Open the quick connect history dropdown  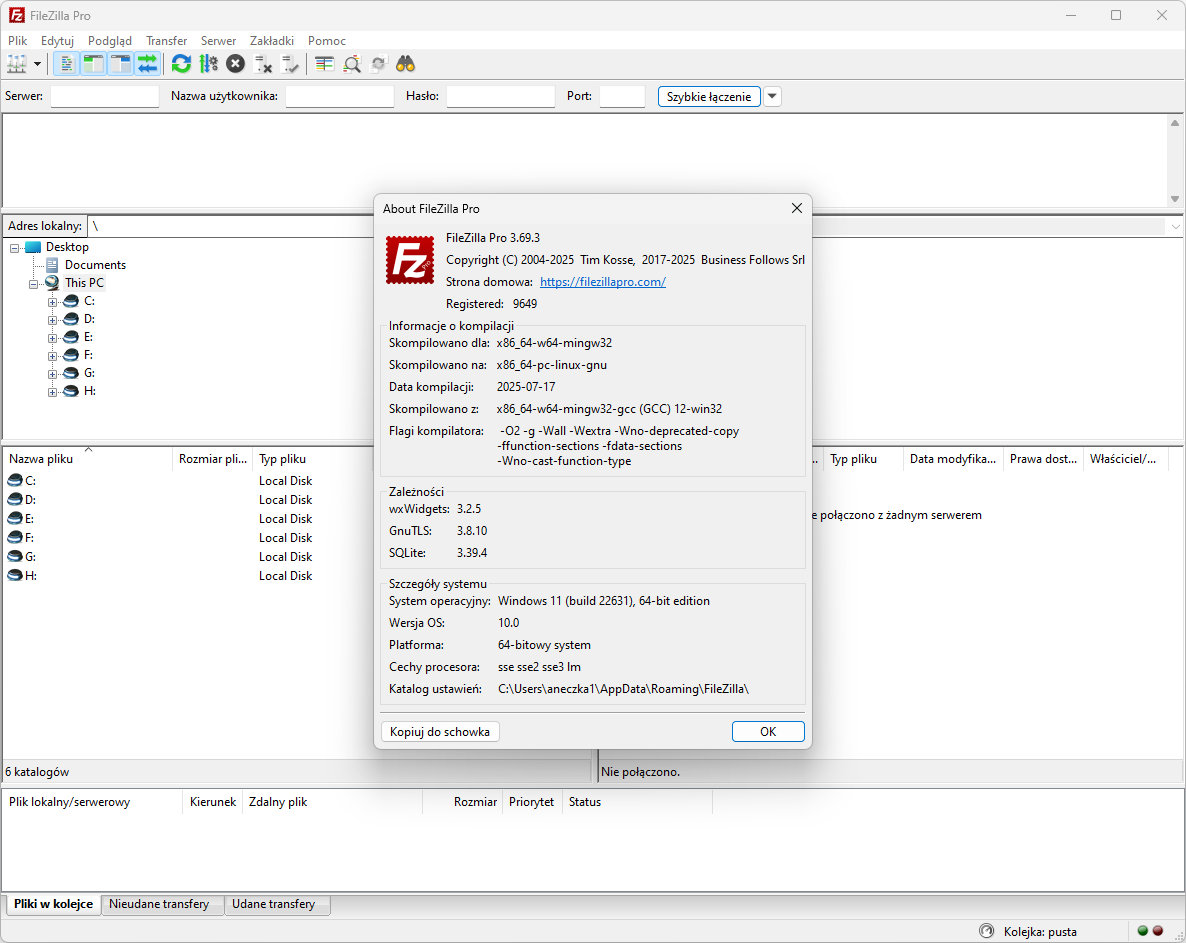pyautogui.click(x=772, y=97)
